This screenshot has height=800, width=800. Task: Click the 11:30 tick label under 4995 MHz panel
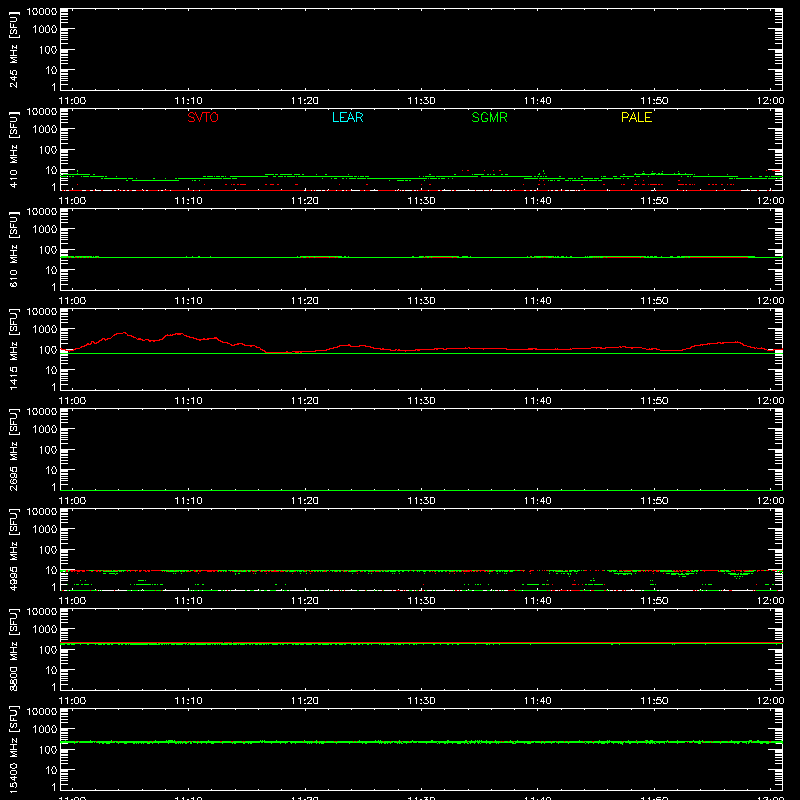(x=421, y=601)
